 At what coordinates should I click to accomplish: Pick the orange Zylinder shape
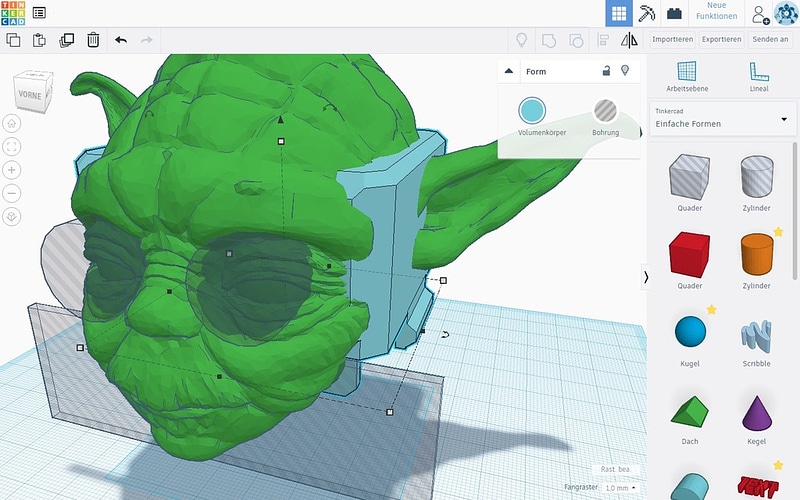(x=757, y=255)
